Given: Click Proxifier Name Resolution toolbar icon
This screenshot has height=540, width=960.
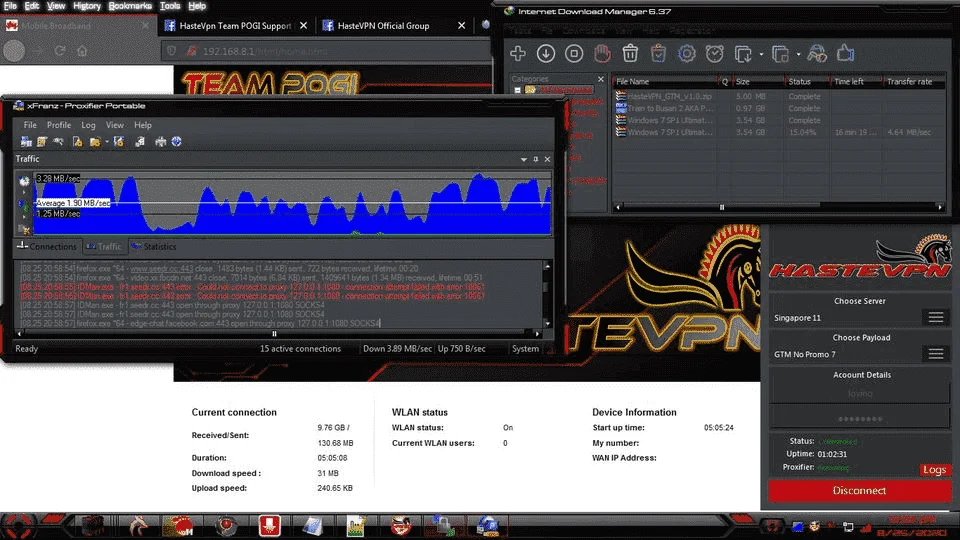Looking at the screenshot, I should [58, 141].
